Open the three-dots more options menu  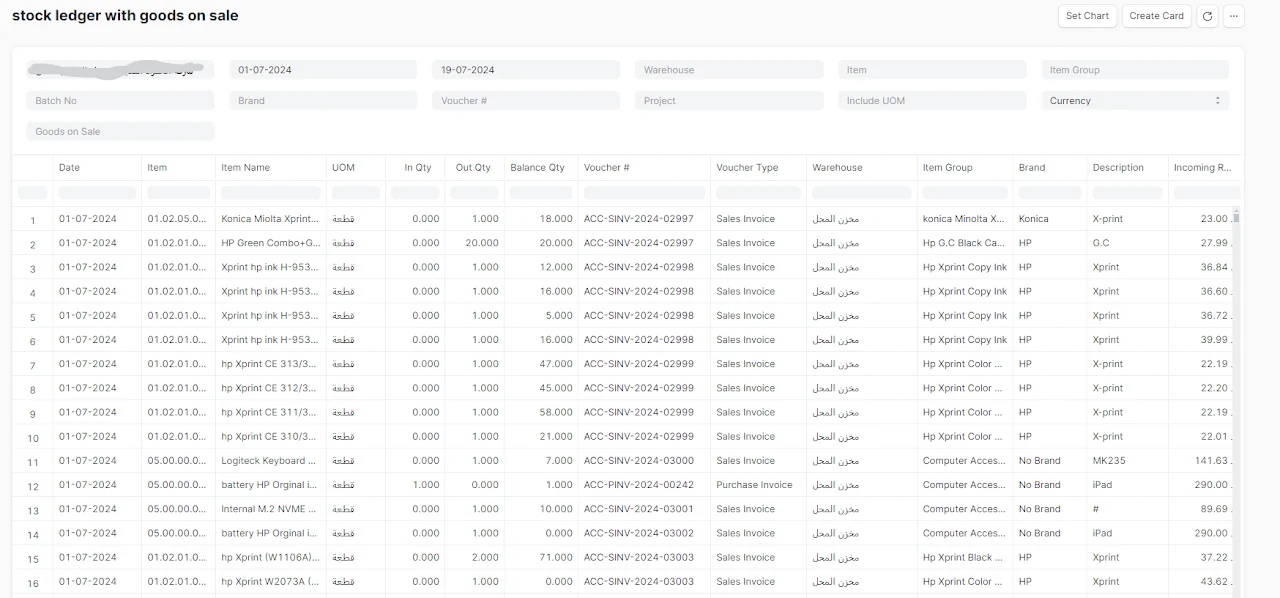click(1234, 16)
